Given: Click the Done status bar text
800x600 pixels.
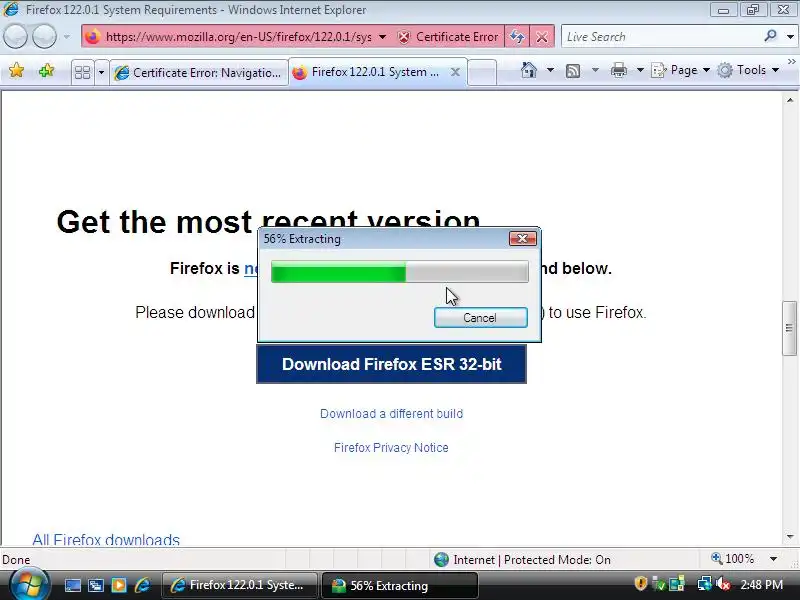Looking at the screenshot, I should (x=16, y=560).
